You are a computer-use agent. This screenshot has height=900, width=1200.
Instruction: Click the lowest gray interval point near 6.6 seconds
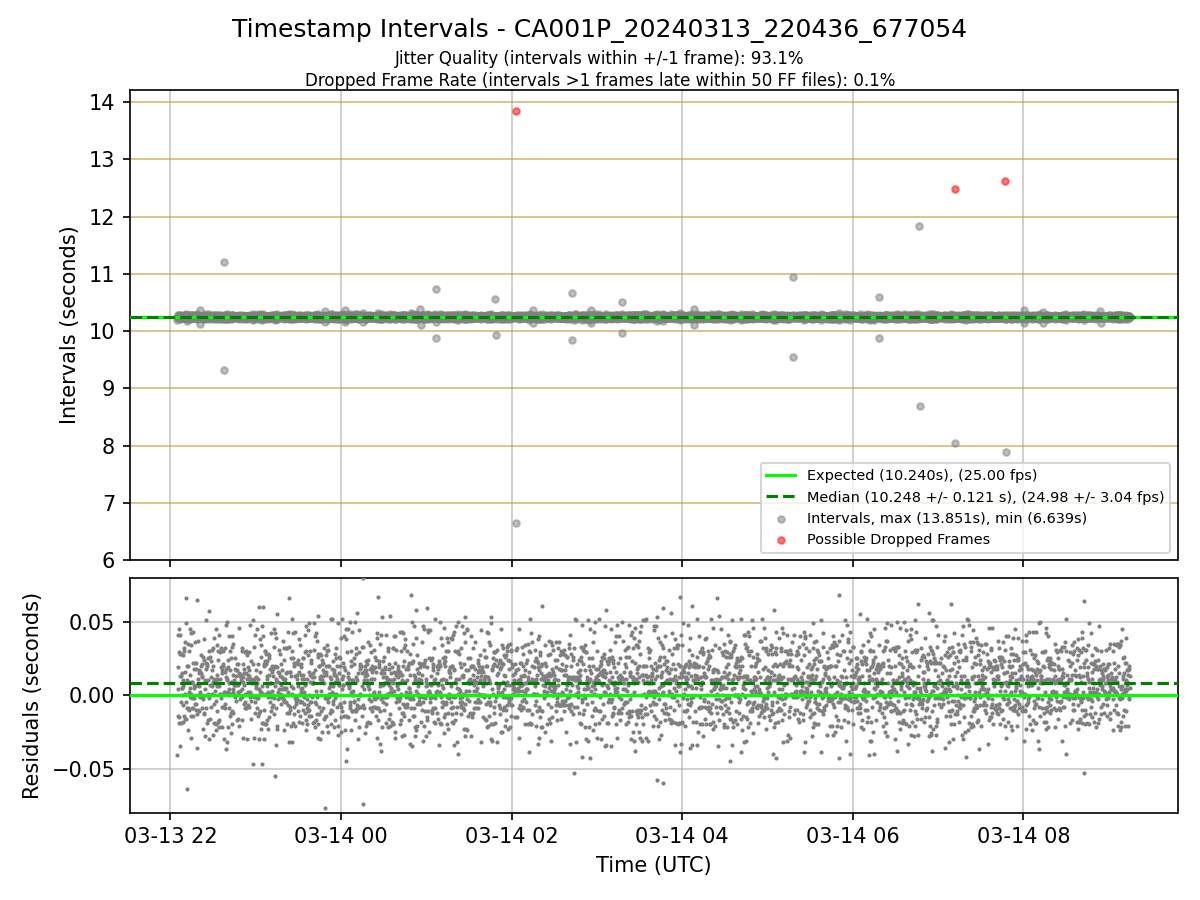pos(516,523)
